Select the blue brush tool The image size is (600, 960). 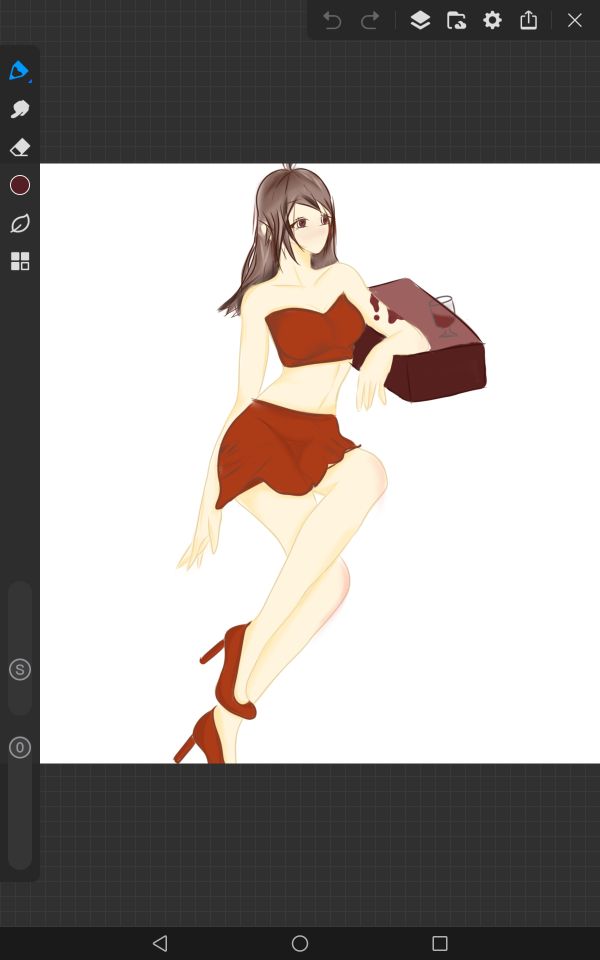pyautogui.click(x=20, y=71)
